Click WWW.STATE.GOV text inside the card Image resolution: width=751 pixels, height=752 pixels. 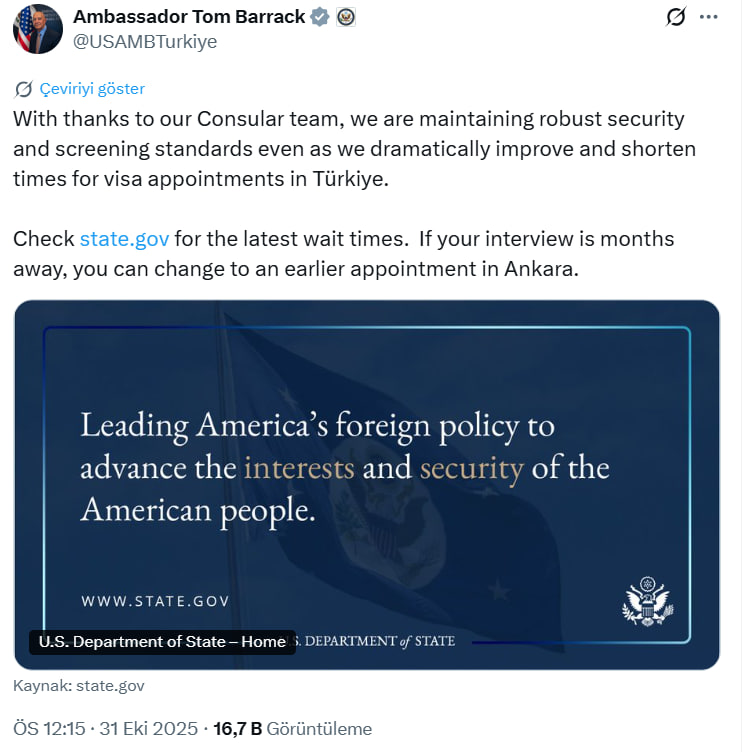click(155, 601)
